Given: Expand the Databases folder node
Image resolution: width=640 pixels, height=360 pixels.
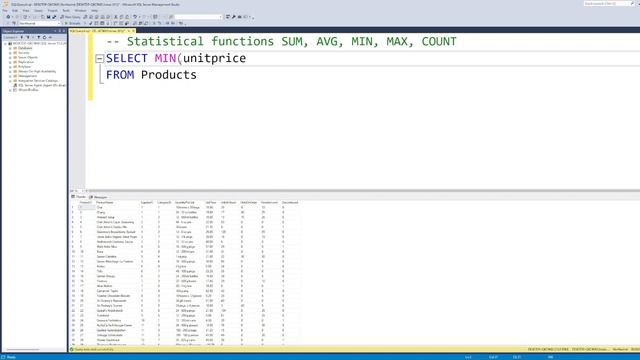Looking at the screenshot, I should pos(10,48).
